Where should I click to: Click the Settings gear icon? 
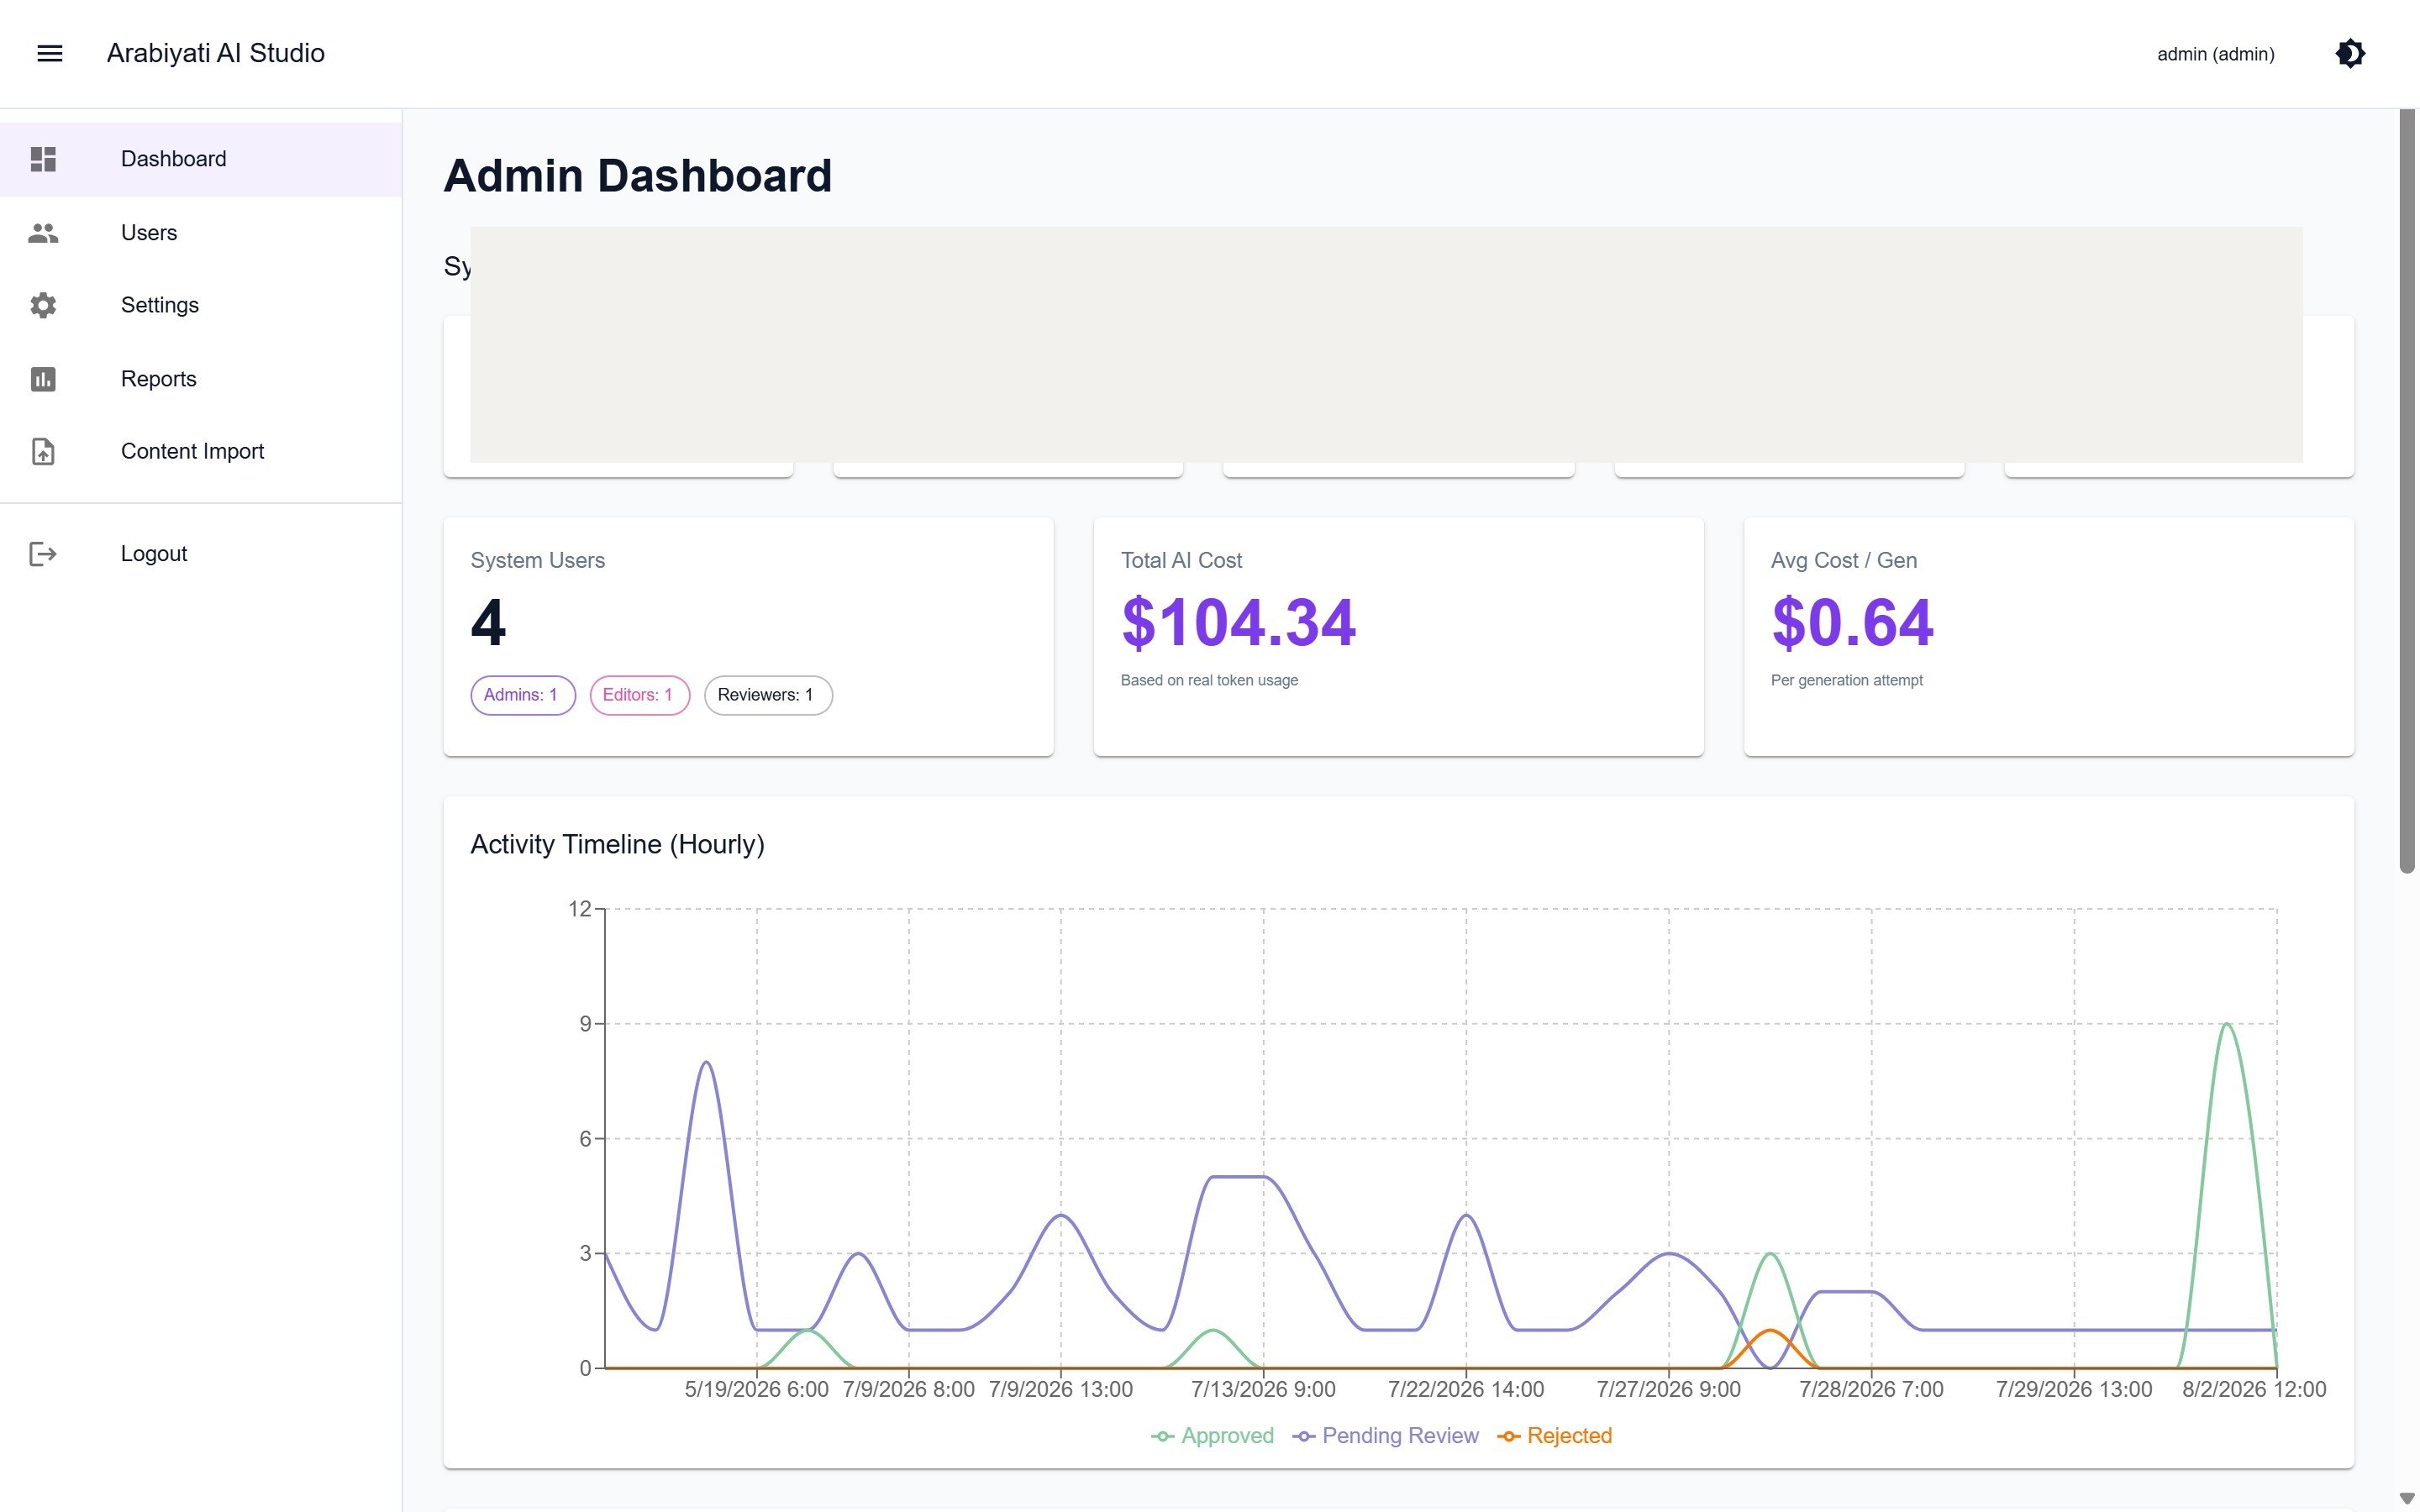43,305
